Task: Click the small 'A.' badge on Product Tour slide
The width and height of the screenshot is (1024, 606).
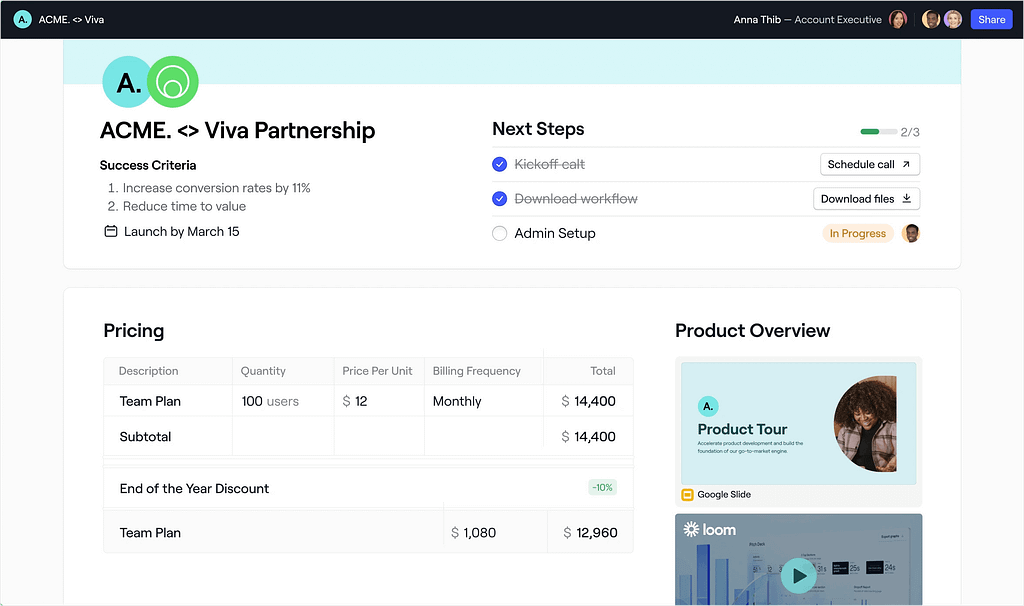Action: [x=708, y=406]
